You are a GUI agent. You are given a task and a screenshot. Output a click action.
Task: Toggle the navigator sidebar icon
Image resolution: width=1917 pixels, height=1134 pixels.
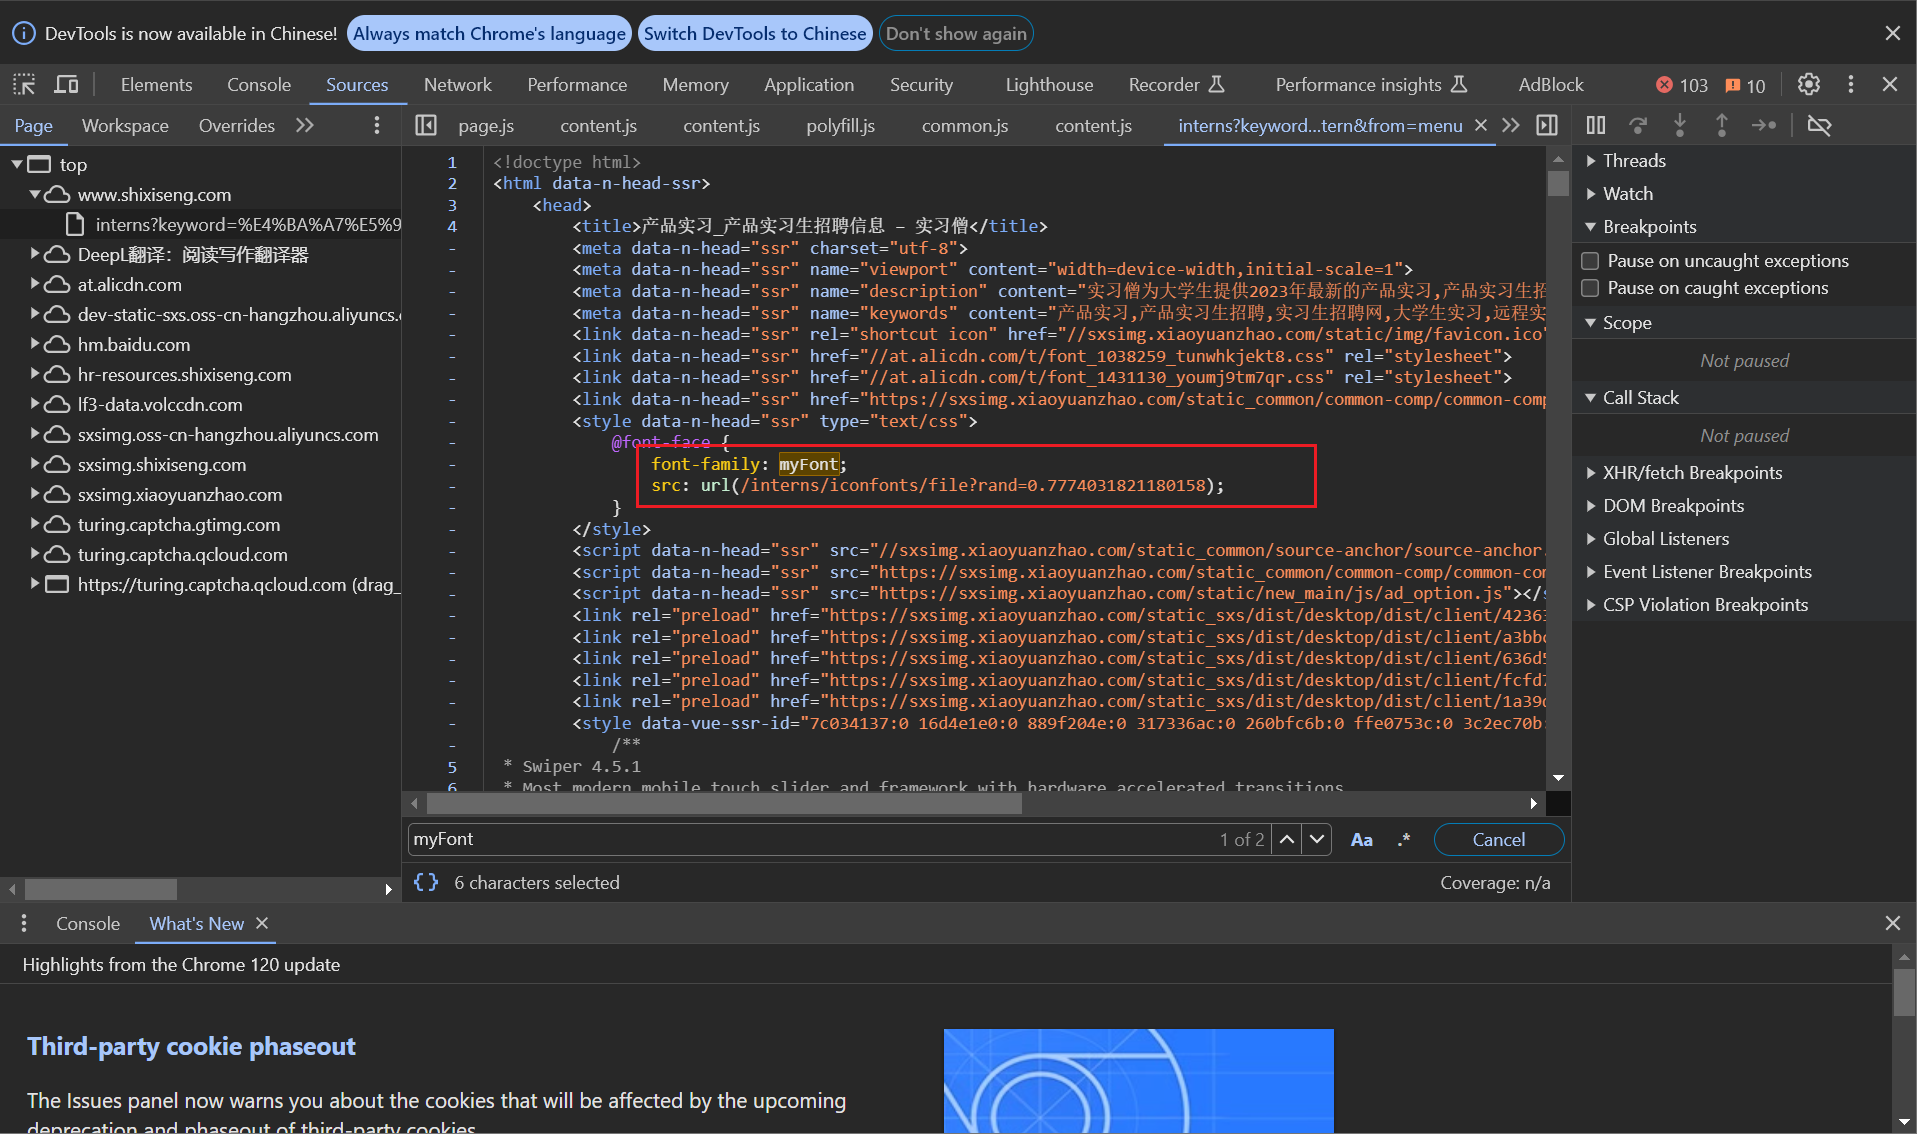click(x=426, y=125)
